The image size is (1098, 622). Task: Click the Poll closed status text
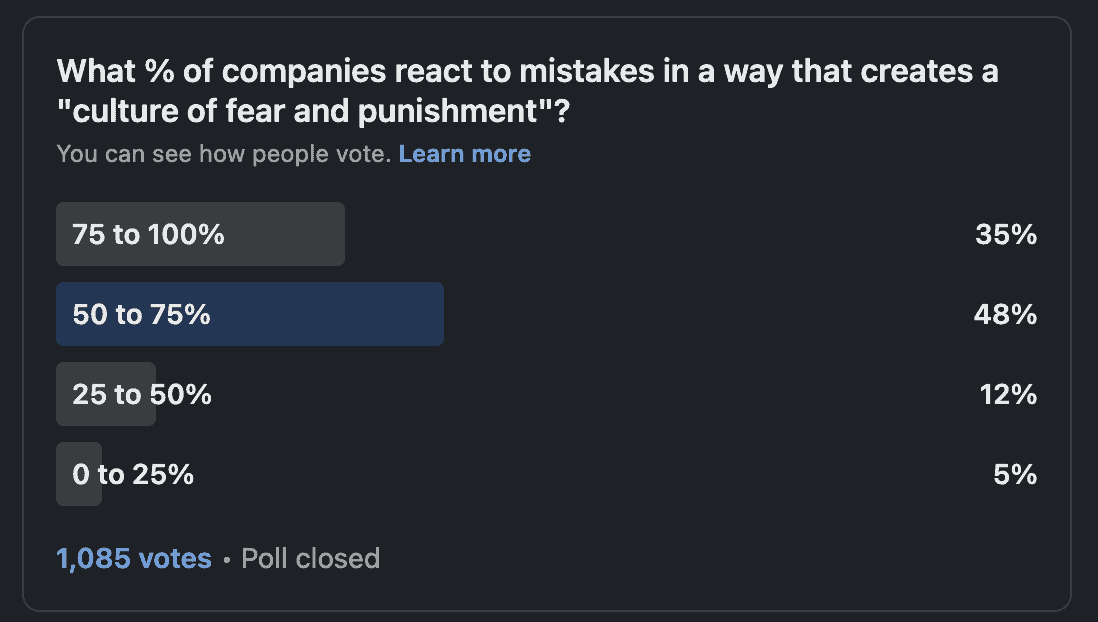(310, 558)
